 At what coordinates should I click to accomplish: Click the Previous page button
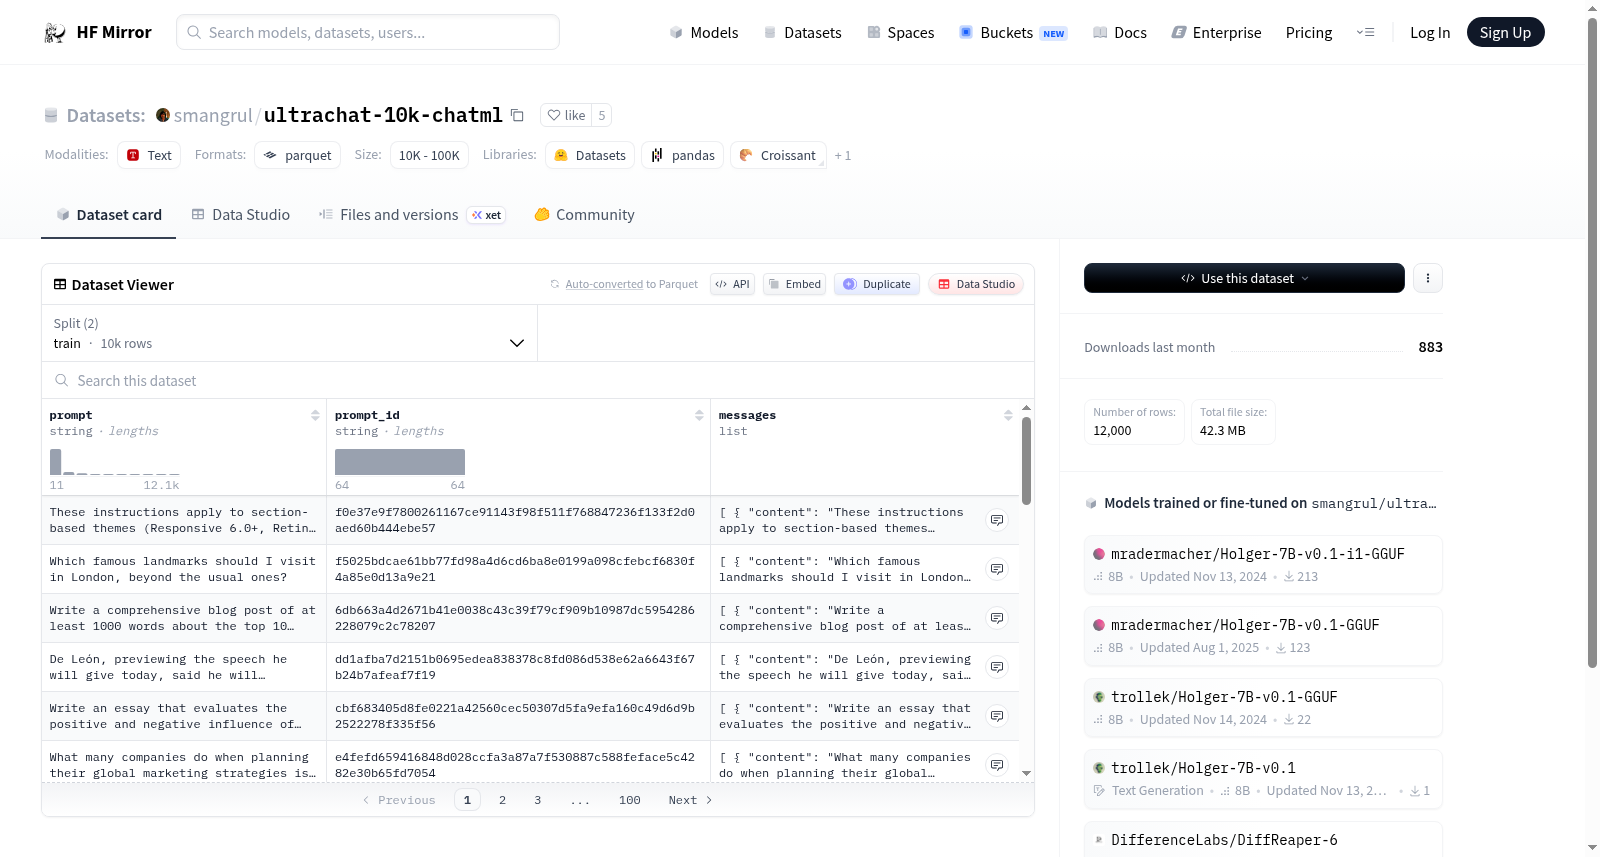coord(399,800)
